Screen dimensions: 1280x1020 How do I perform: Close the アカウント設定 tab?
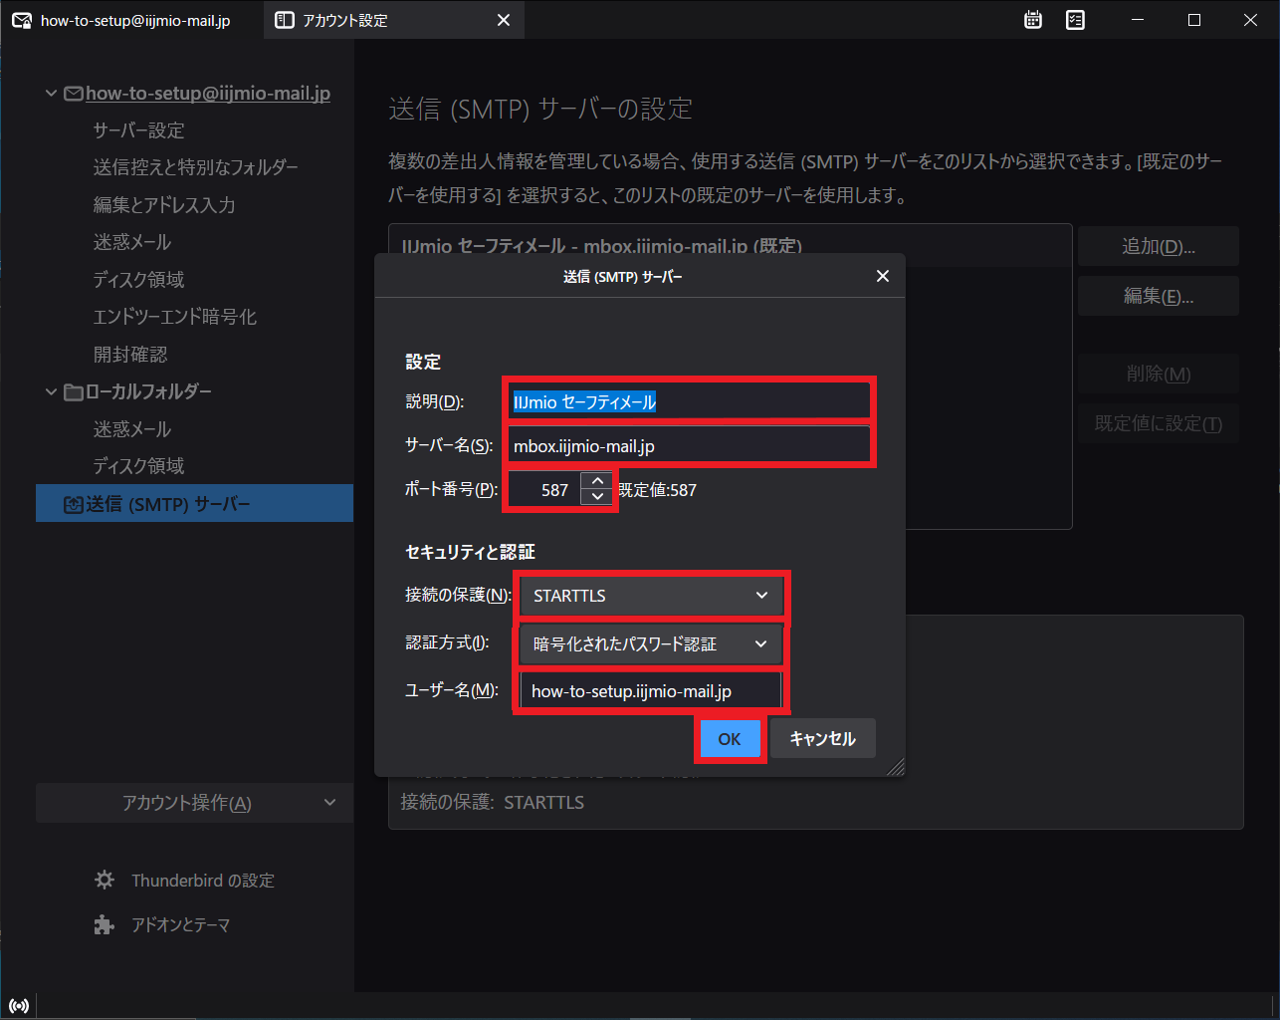point(503,20)
